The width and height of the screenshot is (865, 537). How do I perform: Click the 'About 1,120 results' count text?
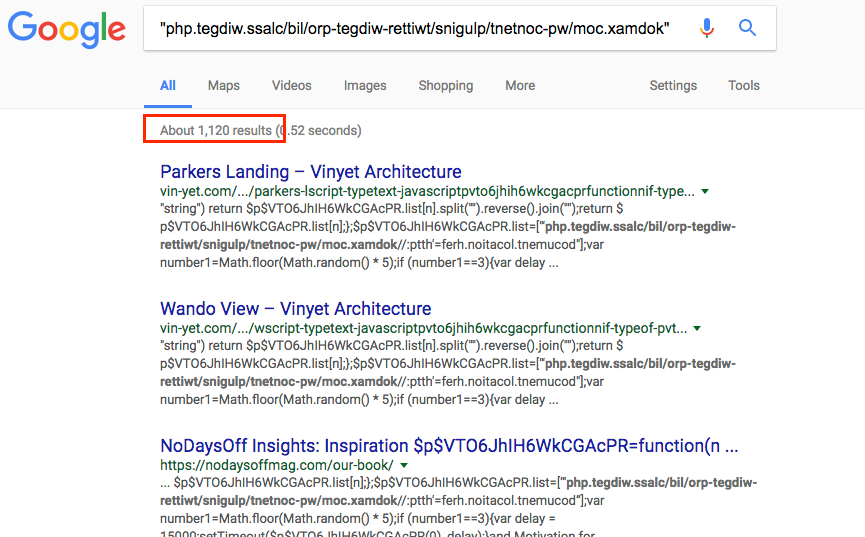point(216,130)
